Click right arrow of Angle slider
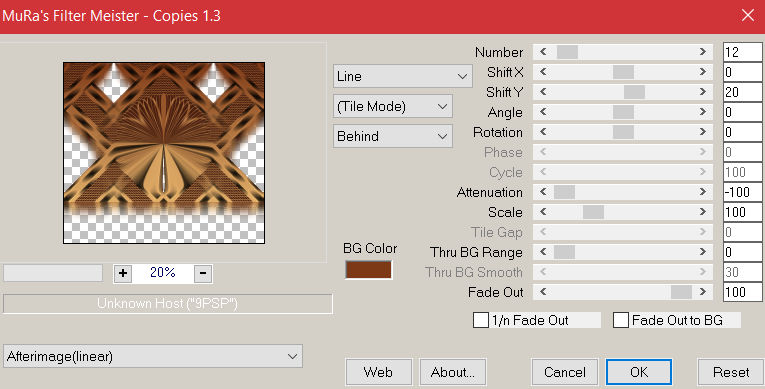 coord(703,112)
